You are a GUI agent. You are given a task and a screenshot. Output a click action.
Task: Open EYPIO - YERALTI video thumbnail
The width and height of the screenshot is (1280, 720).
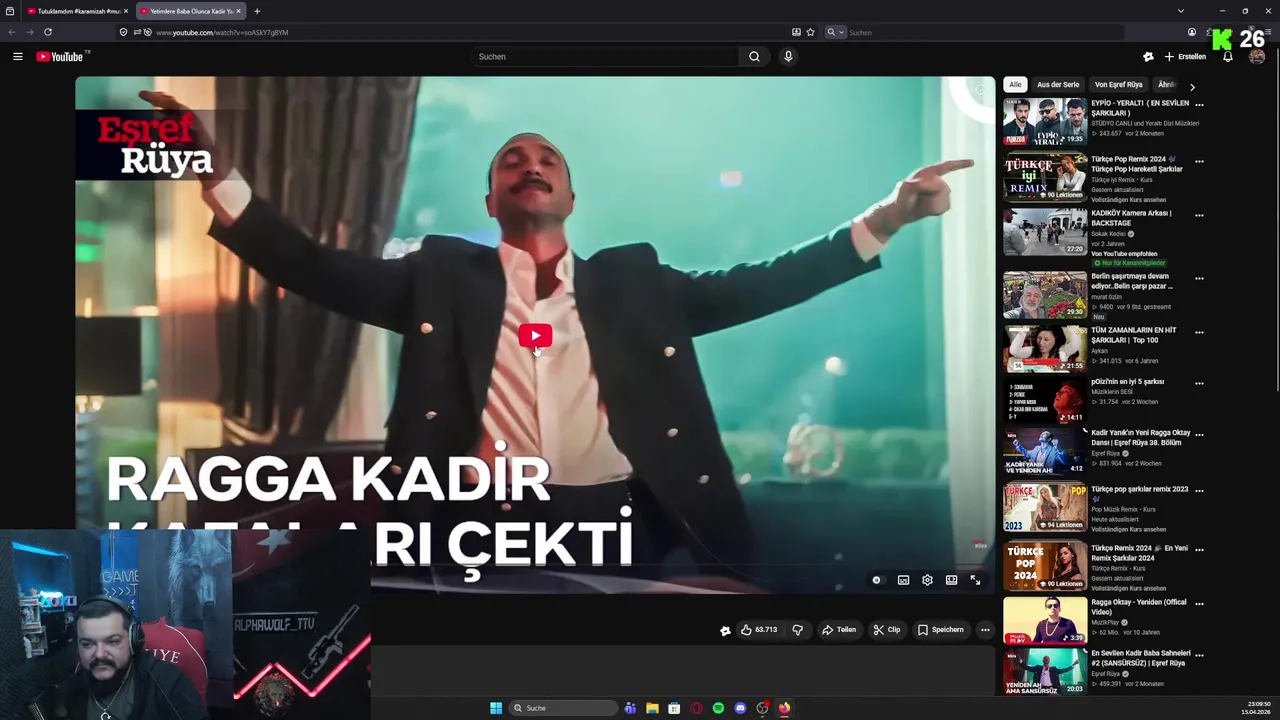(x=1045, y=122)
